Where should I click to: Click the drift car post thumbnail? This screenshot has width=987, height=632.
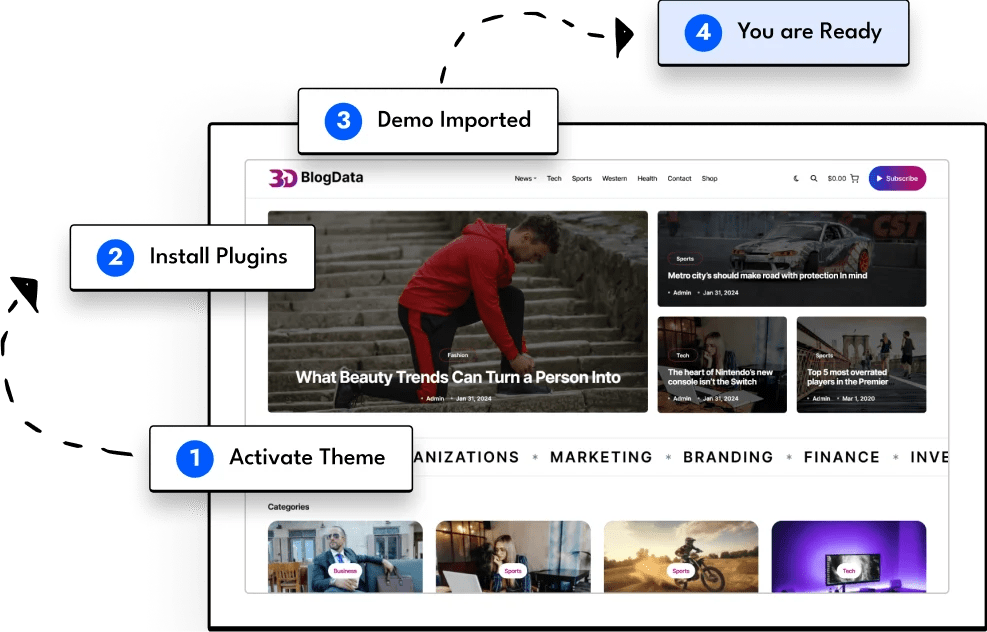coord(791,259)
